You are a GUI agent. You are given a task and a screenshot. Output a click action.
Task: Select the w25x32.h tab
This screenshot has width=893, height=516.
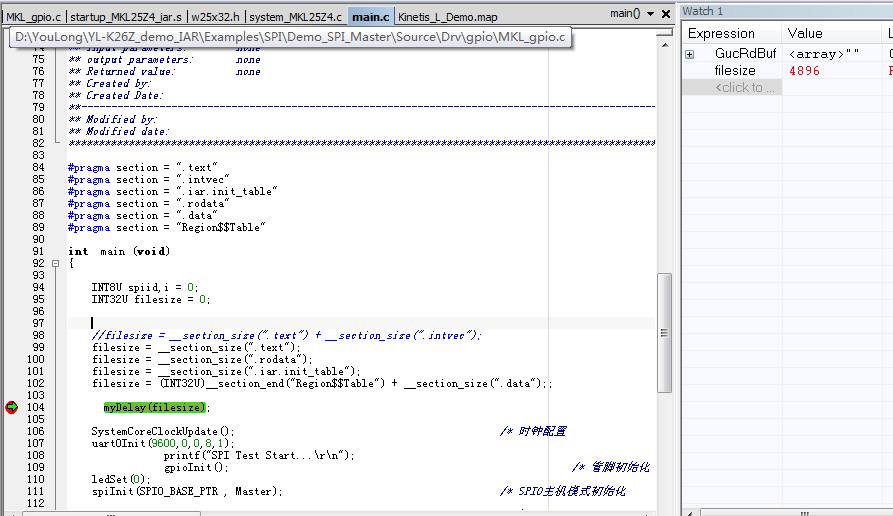coord(216,17)
